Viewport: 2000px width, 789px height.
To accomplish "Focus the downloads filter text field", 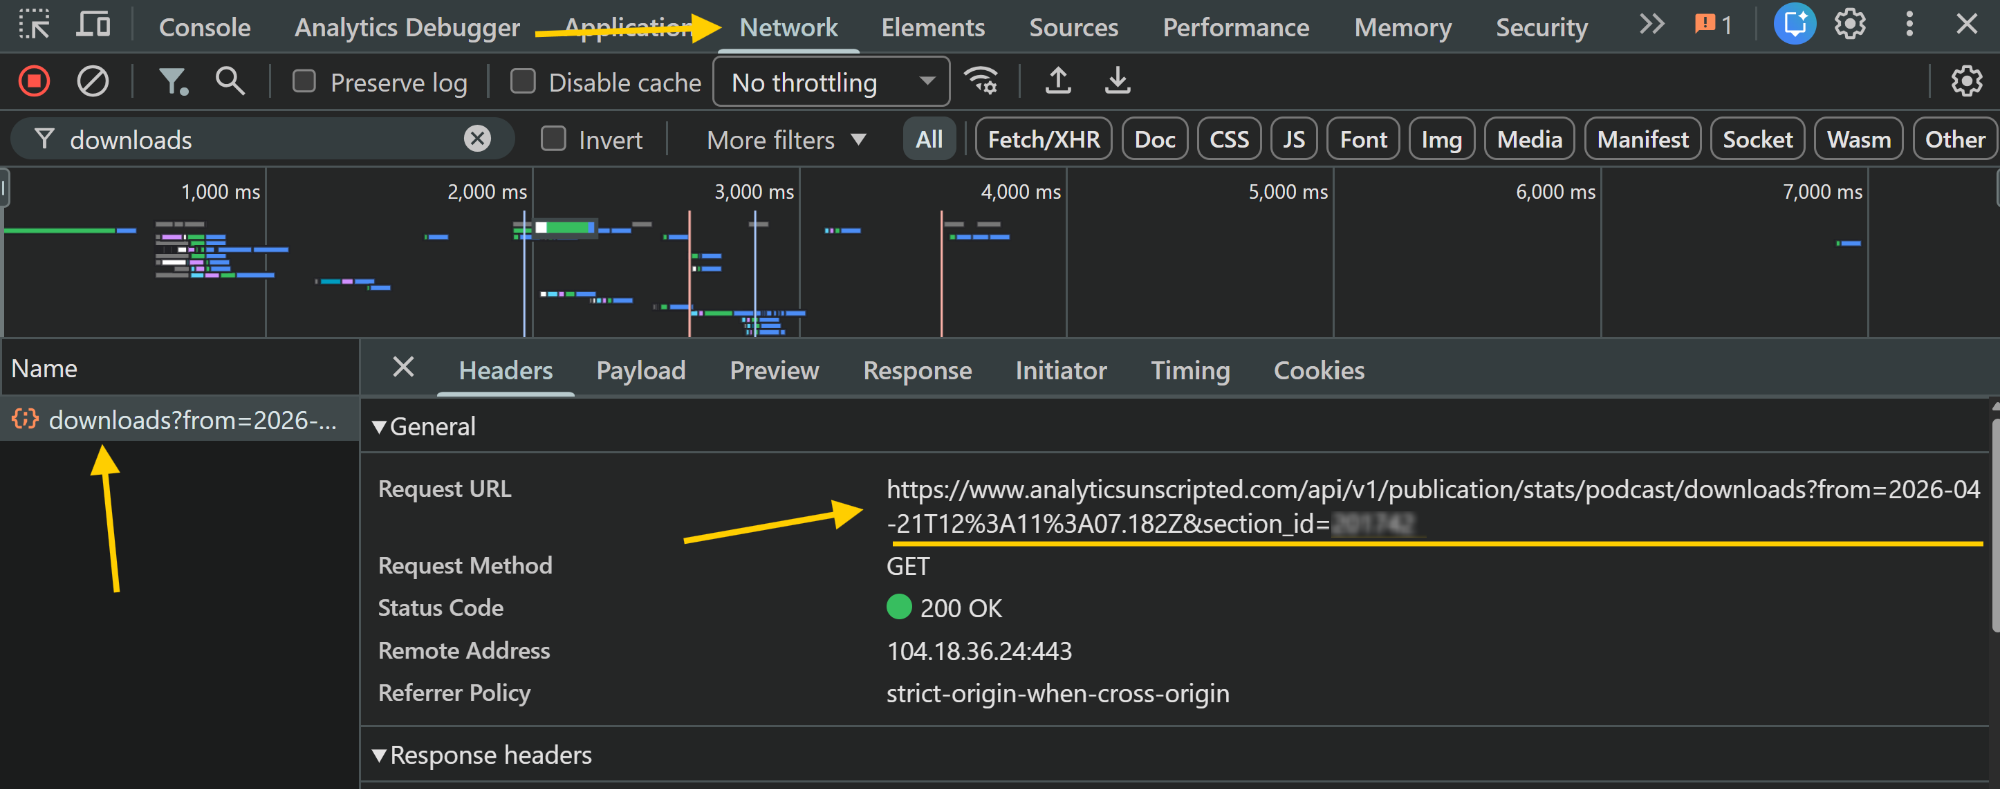I will [x=260, y=139].
